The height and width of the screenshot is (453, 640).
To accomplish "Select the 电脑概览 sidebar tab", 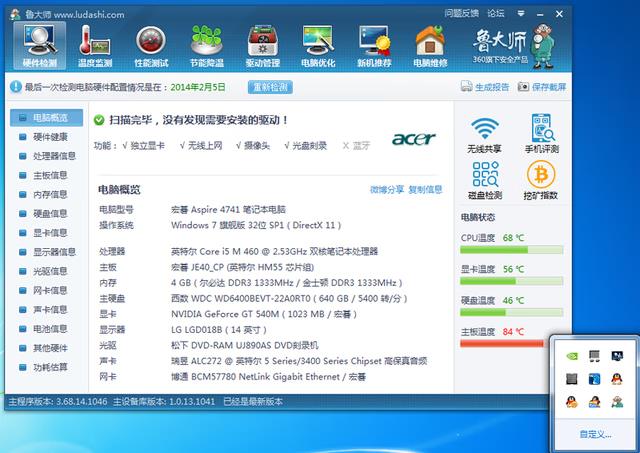I will pyautogui.click(x=47, y=118).
